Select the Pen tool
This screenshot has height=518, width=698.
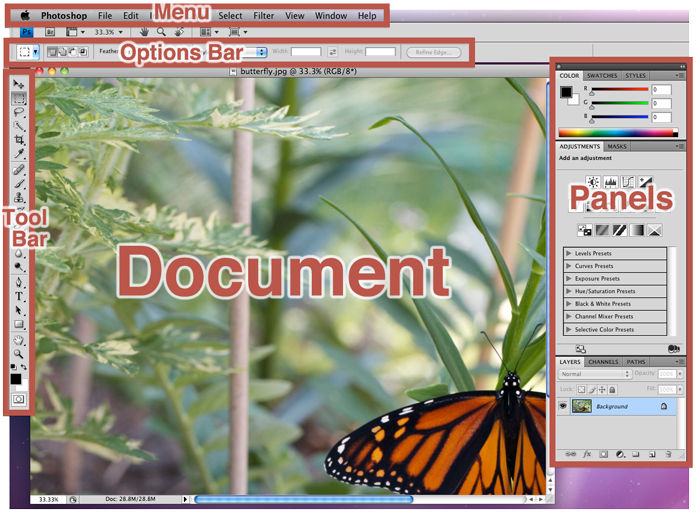click(18, 283)
